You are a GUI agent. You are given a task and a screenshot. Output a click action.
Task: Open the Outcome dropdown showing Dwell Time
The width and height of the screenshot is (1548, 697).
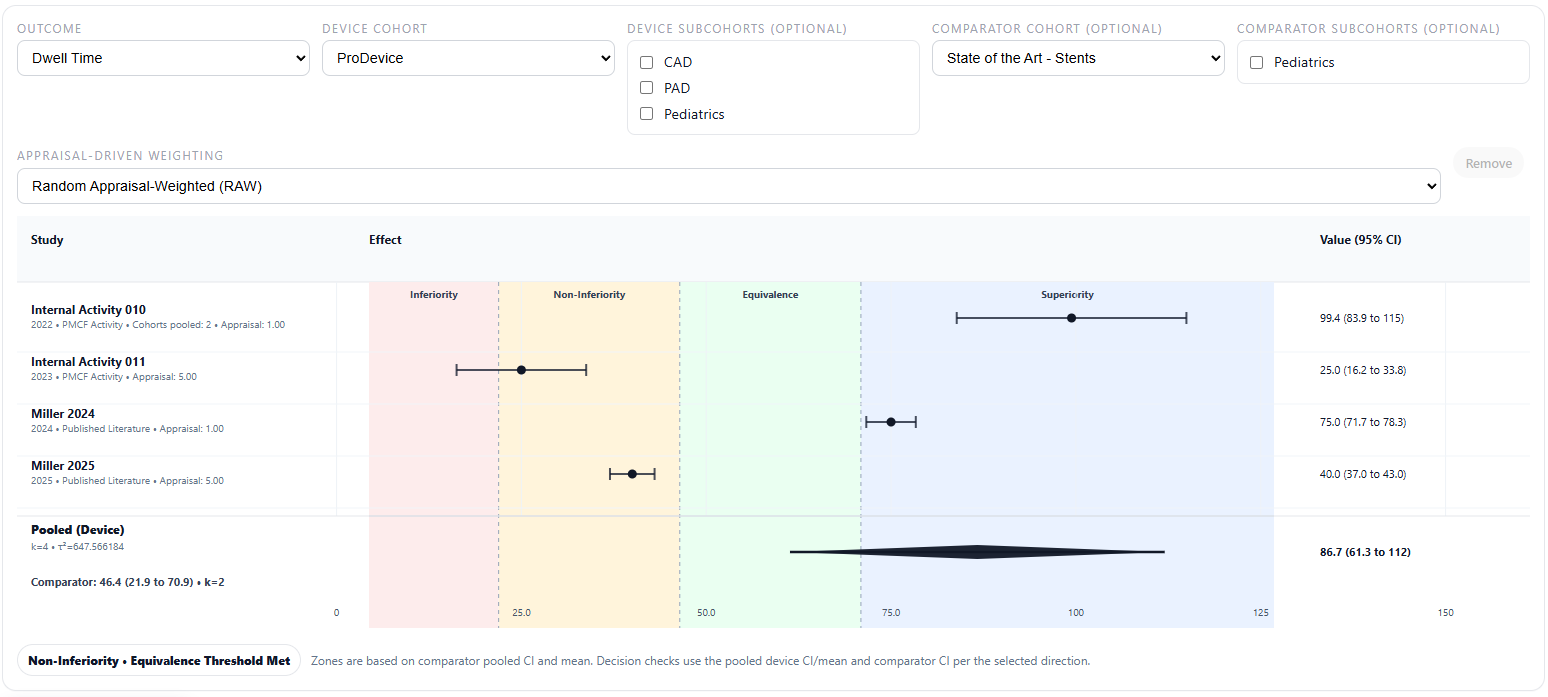(163, 58)
